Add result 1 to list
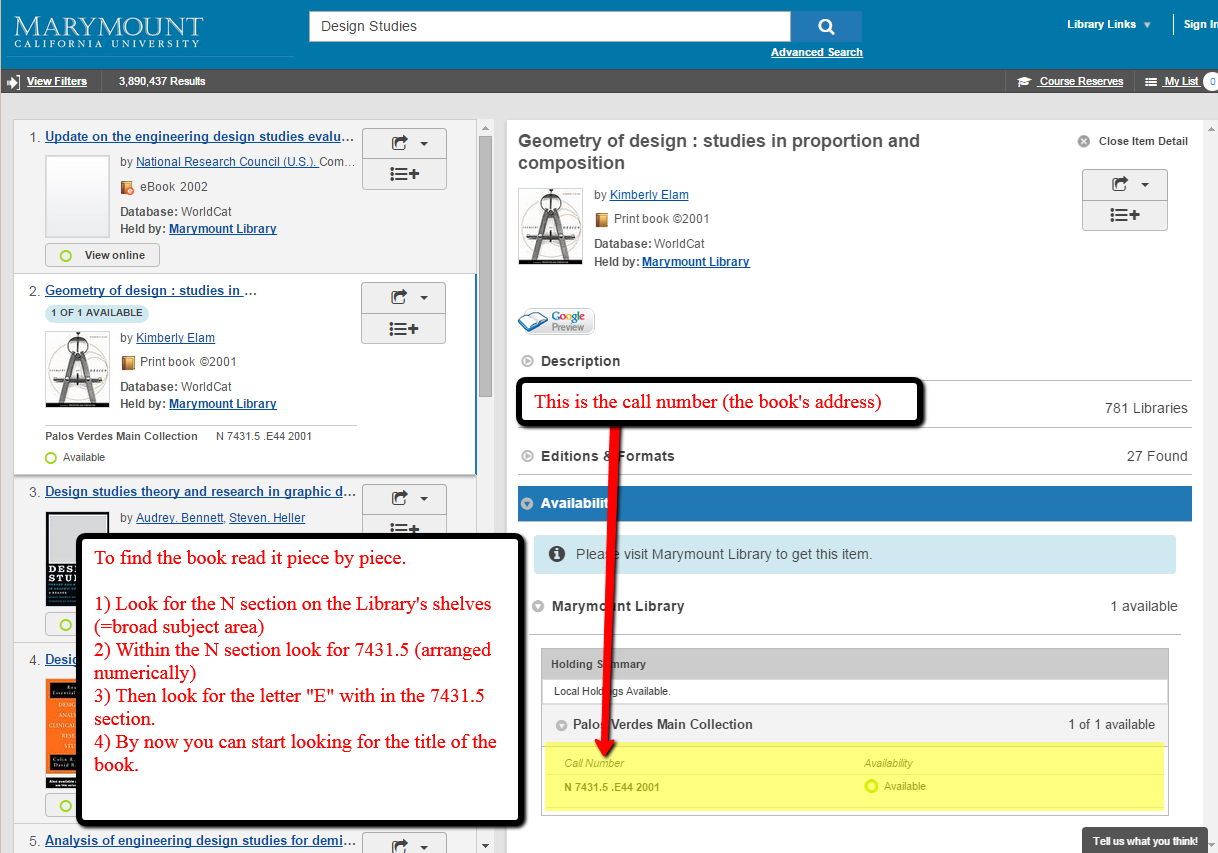Image resolution: width=1218 pixels, height=853 pixels. [x=404, y=174]
